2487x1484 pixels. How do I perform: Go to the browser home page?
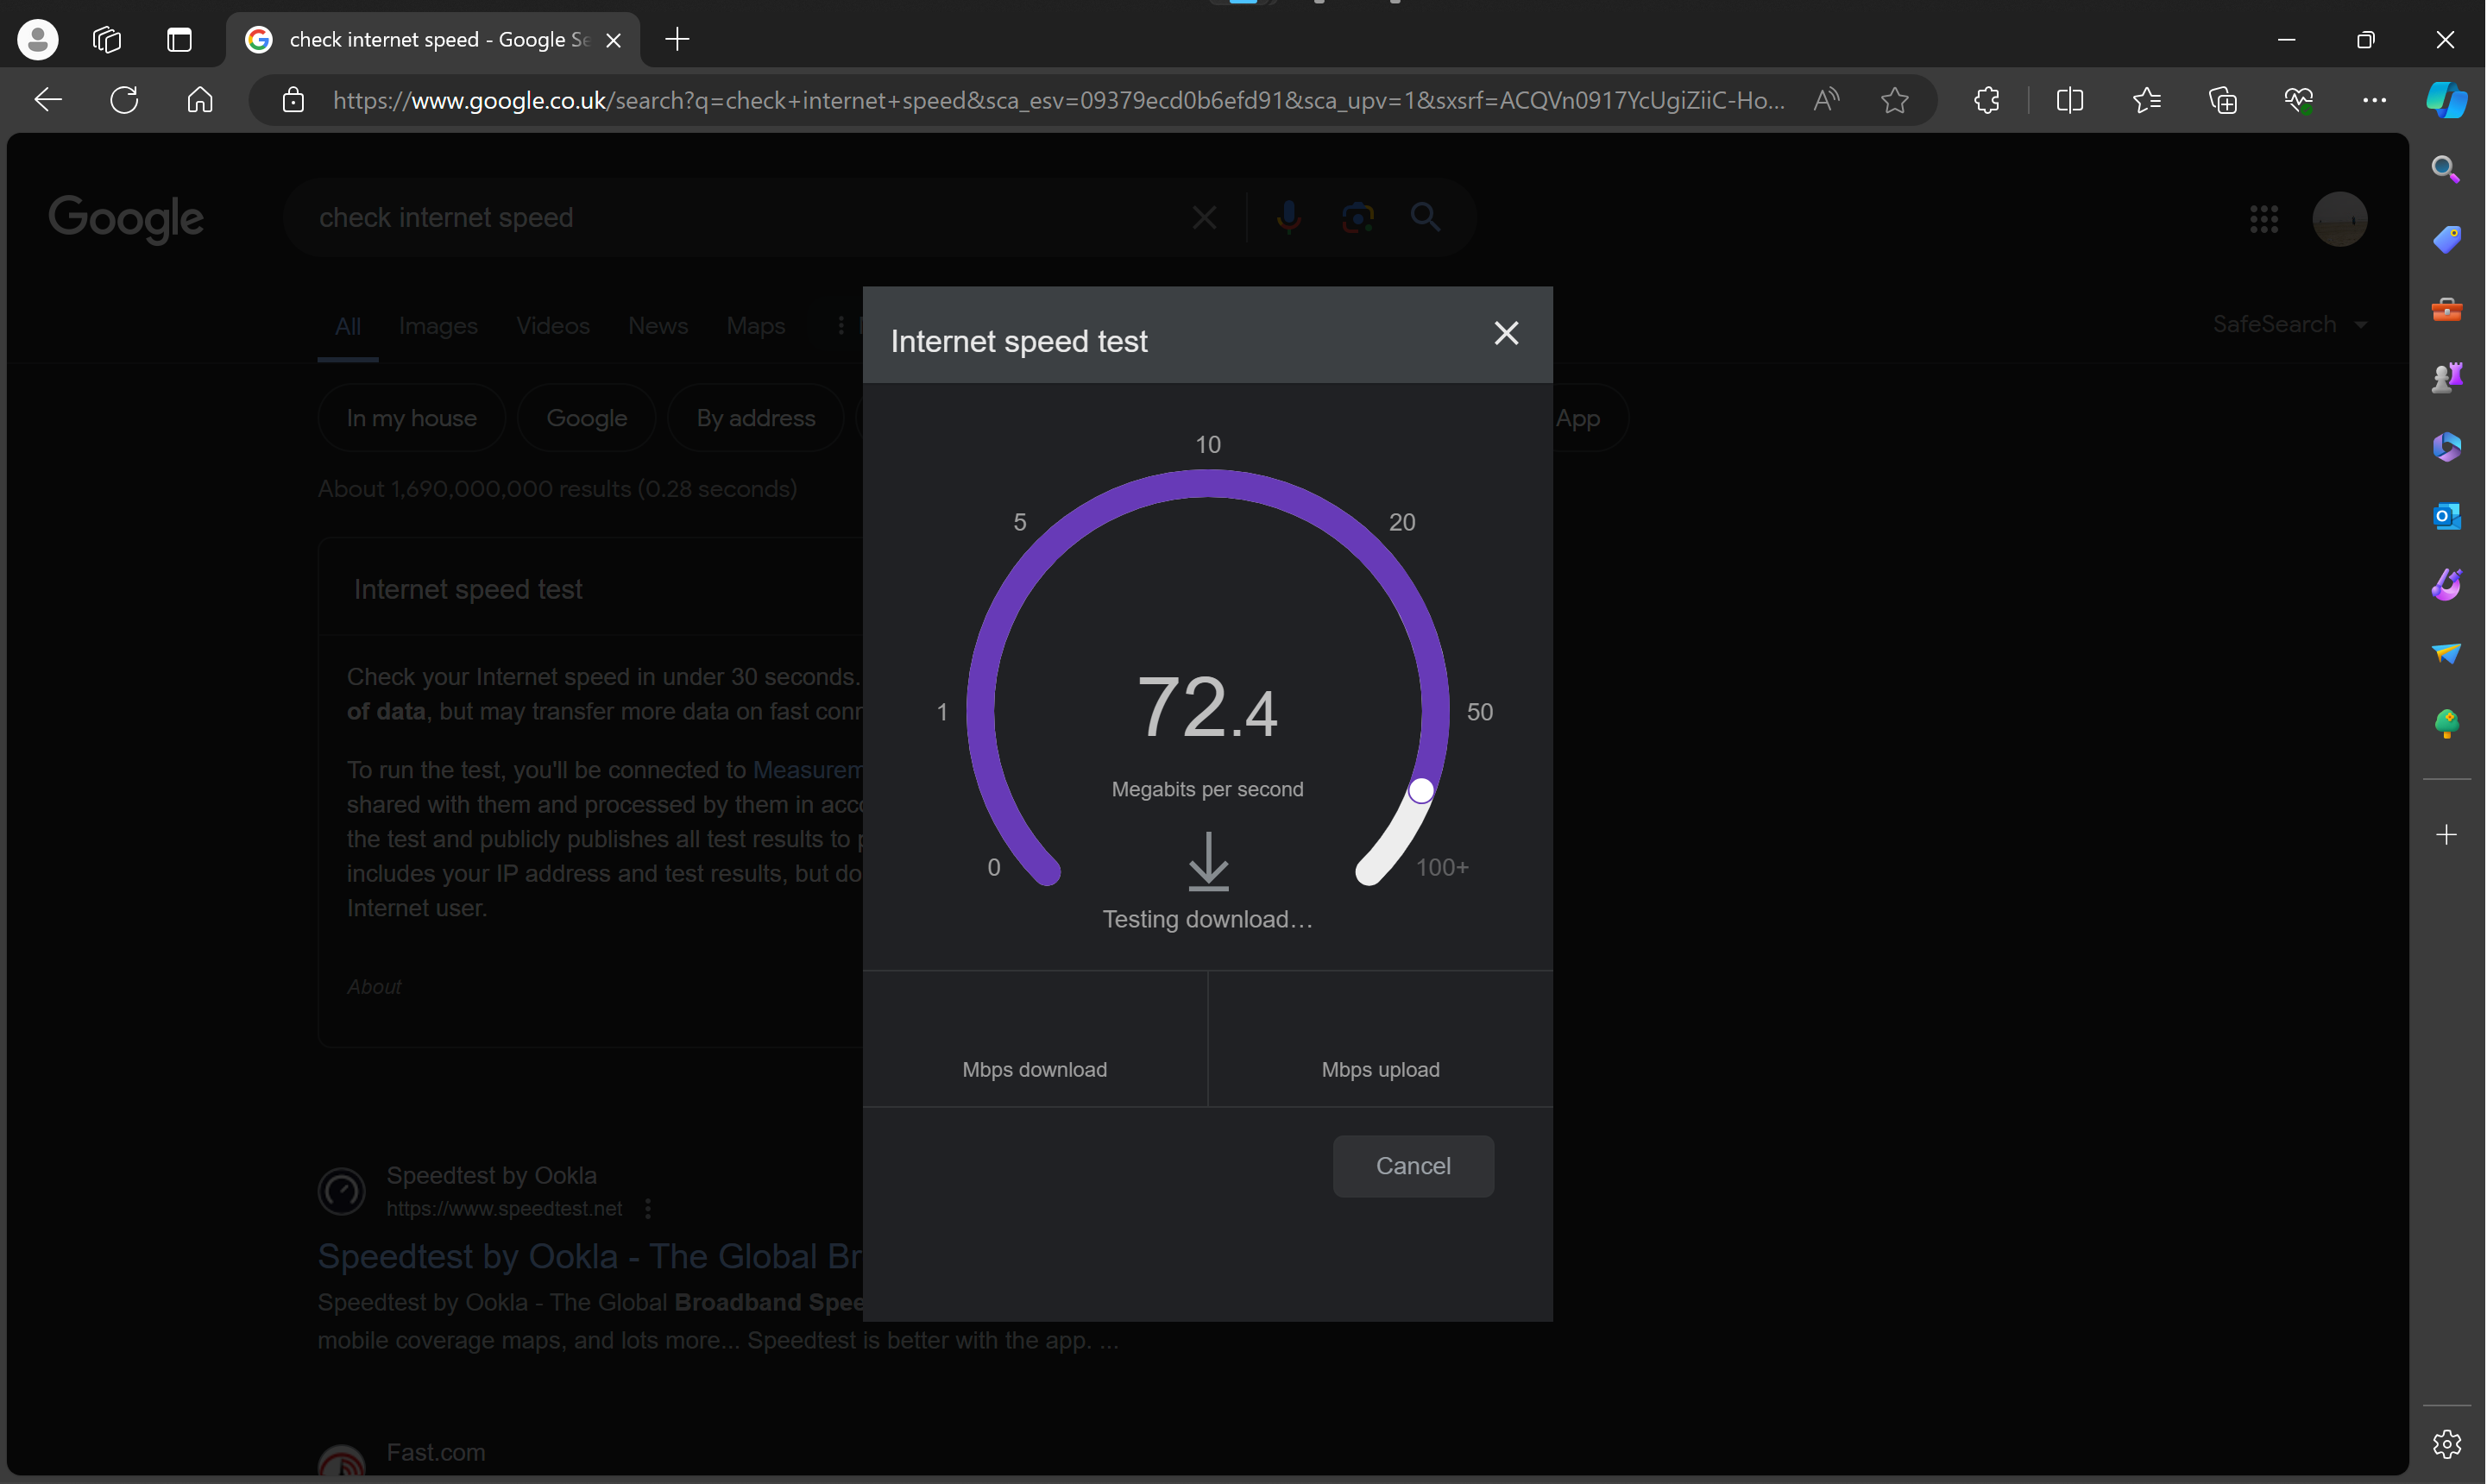click(x=200, y=100)
